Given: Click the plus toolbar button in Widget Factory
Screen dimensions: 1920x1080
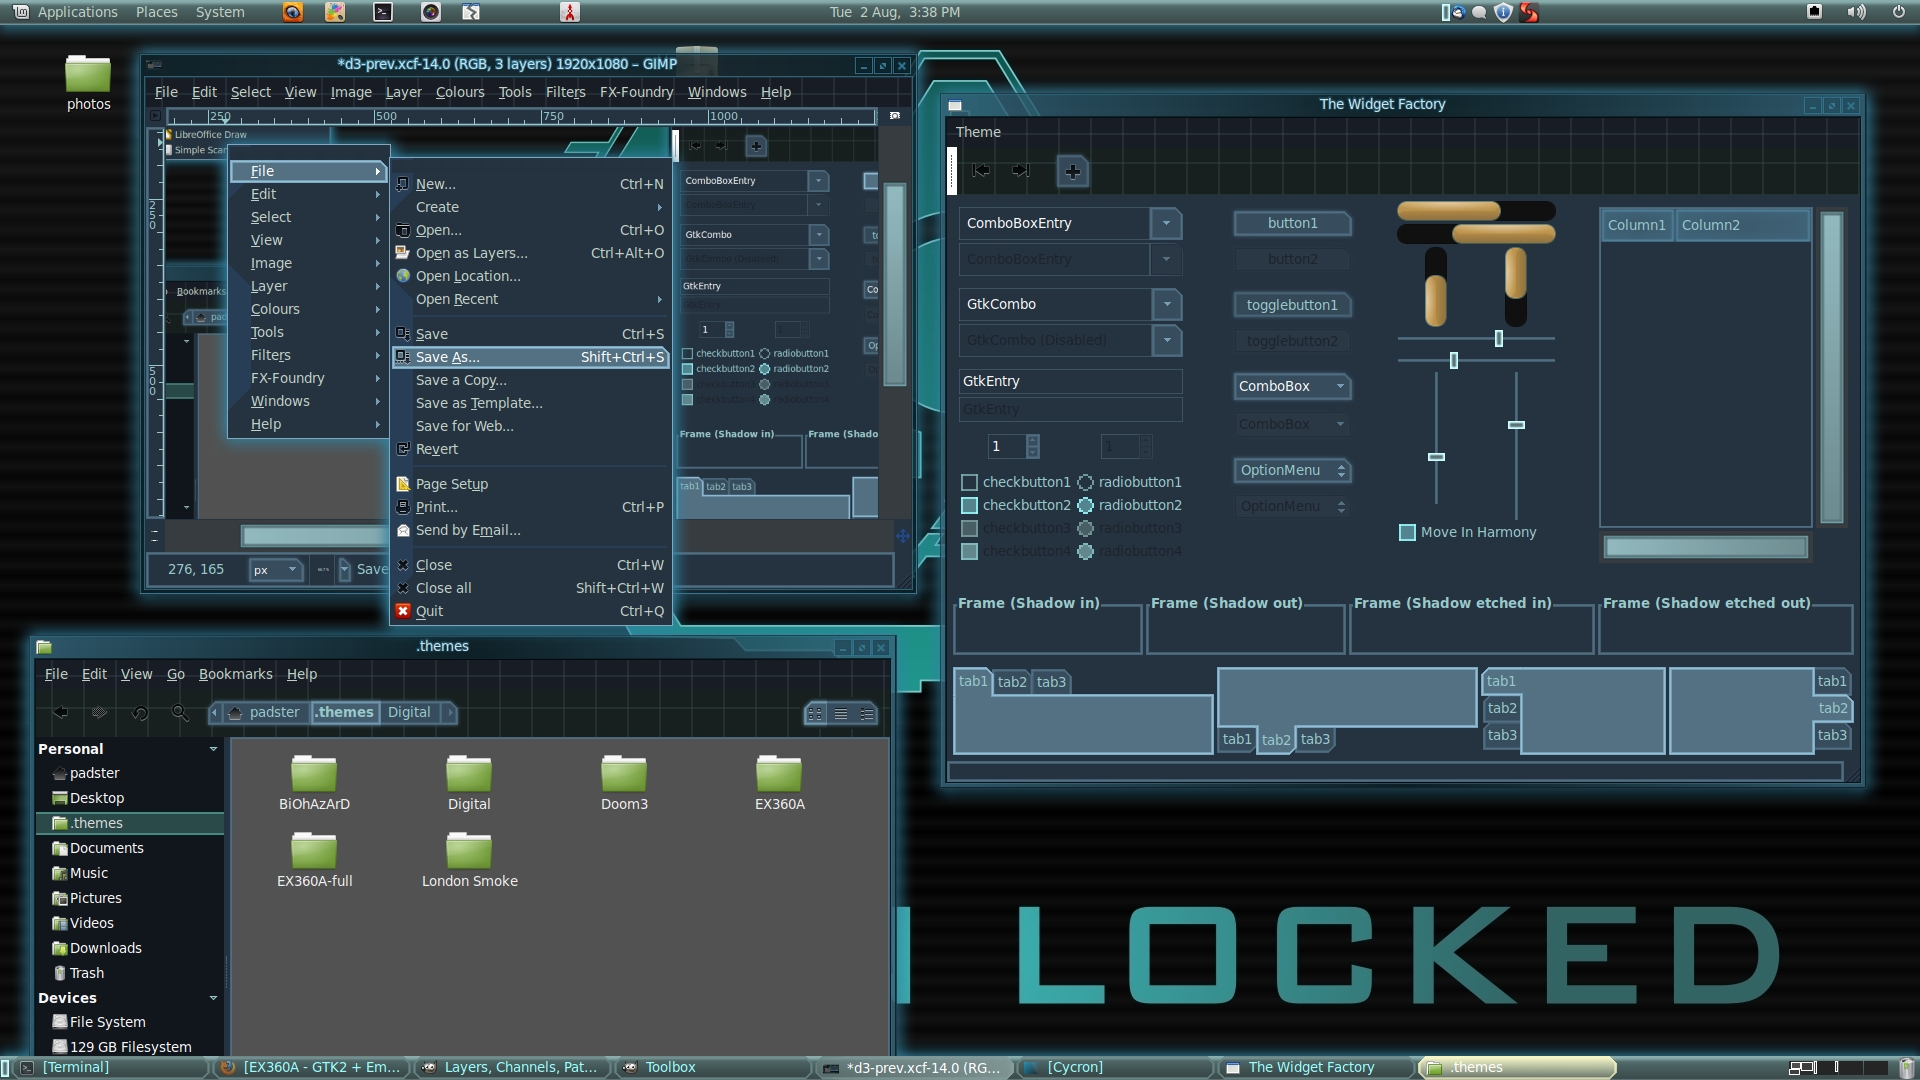Looking at the screenshot, I should 1072,172.
